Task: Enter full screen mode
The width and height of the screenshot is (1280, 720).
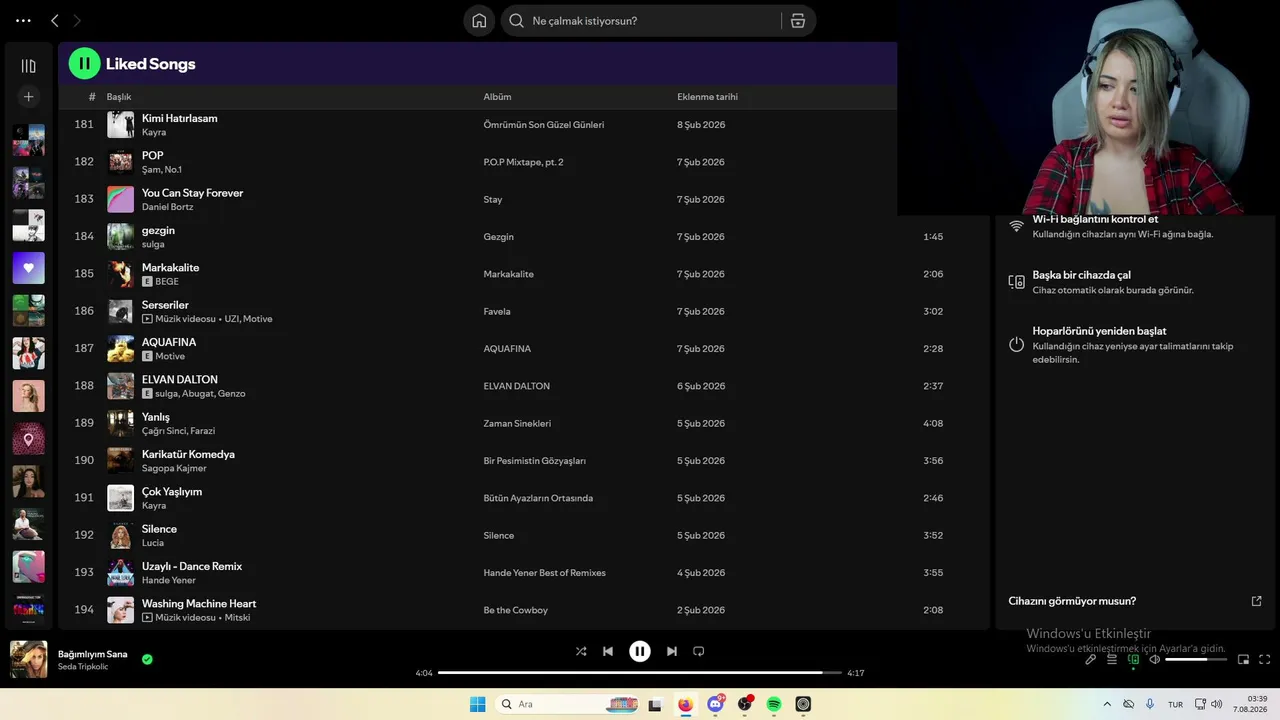Action: click(x=1264, y=659)
